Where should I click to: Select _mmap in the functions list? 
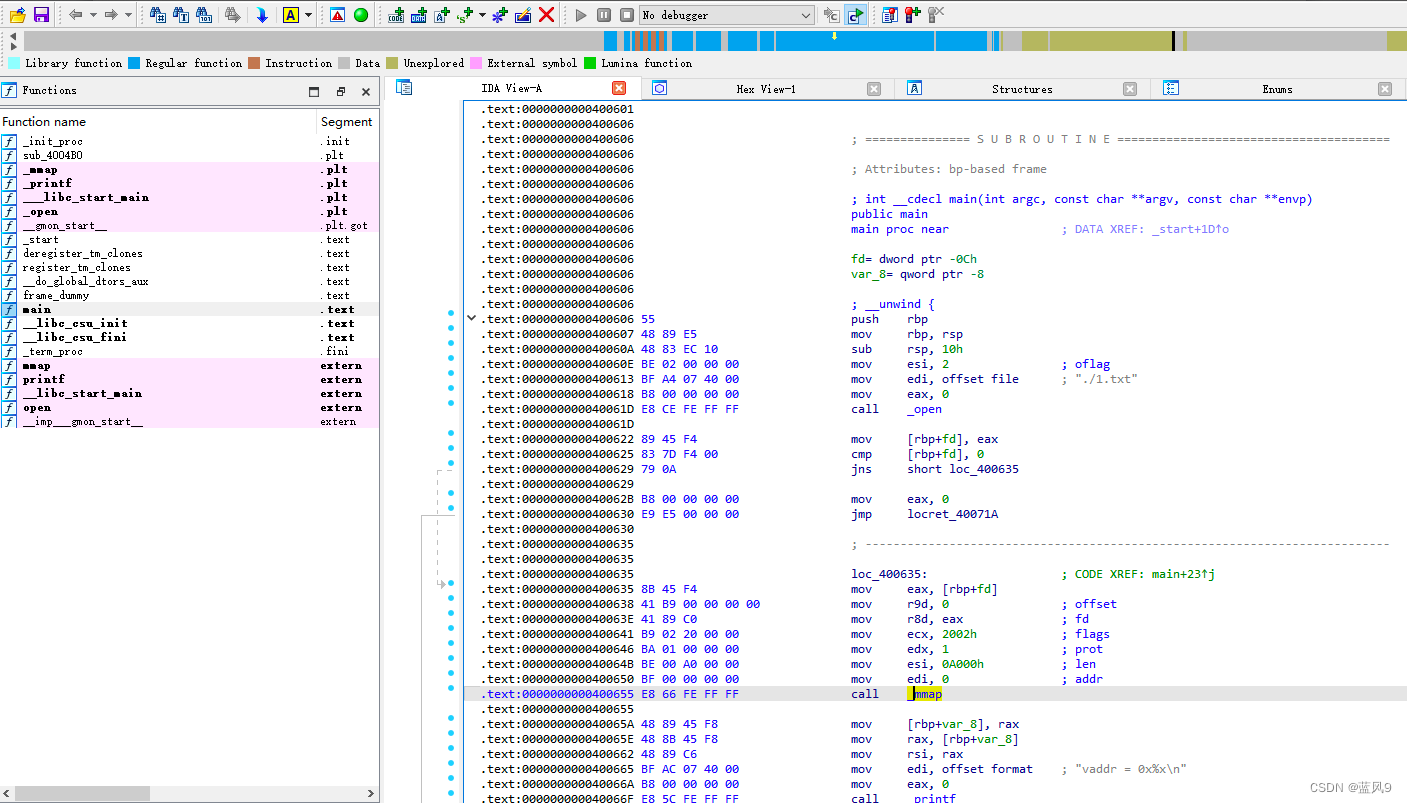[189, 170]
